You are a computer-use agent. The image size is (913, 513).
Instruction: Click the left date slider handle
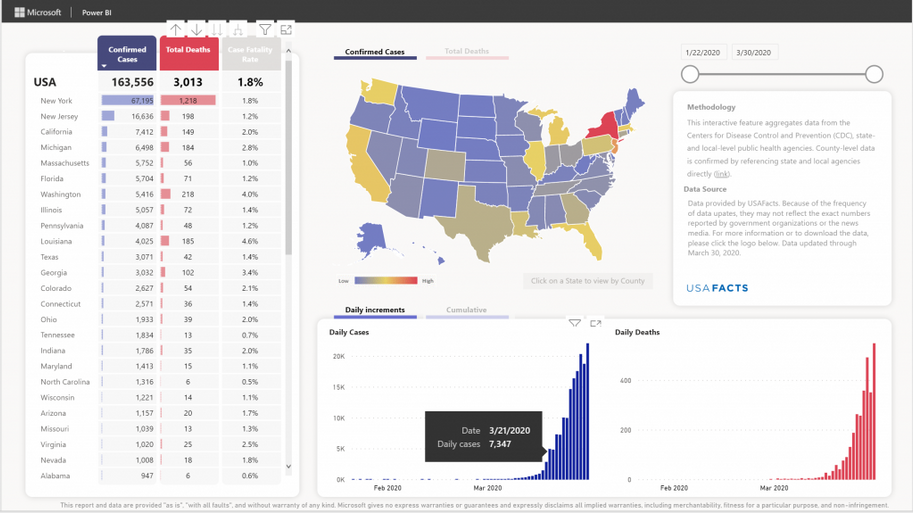(690, 74)
